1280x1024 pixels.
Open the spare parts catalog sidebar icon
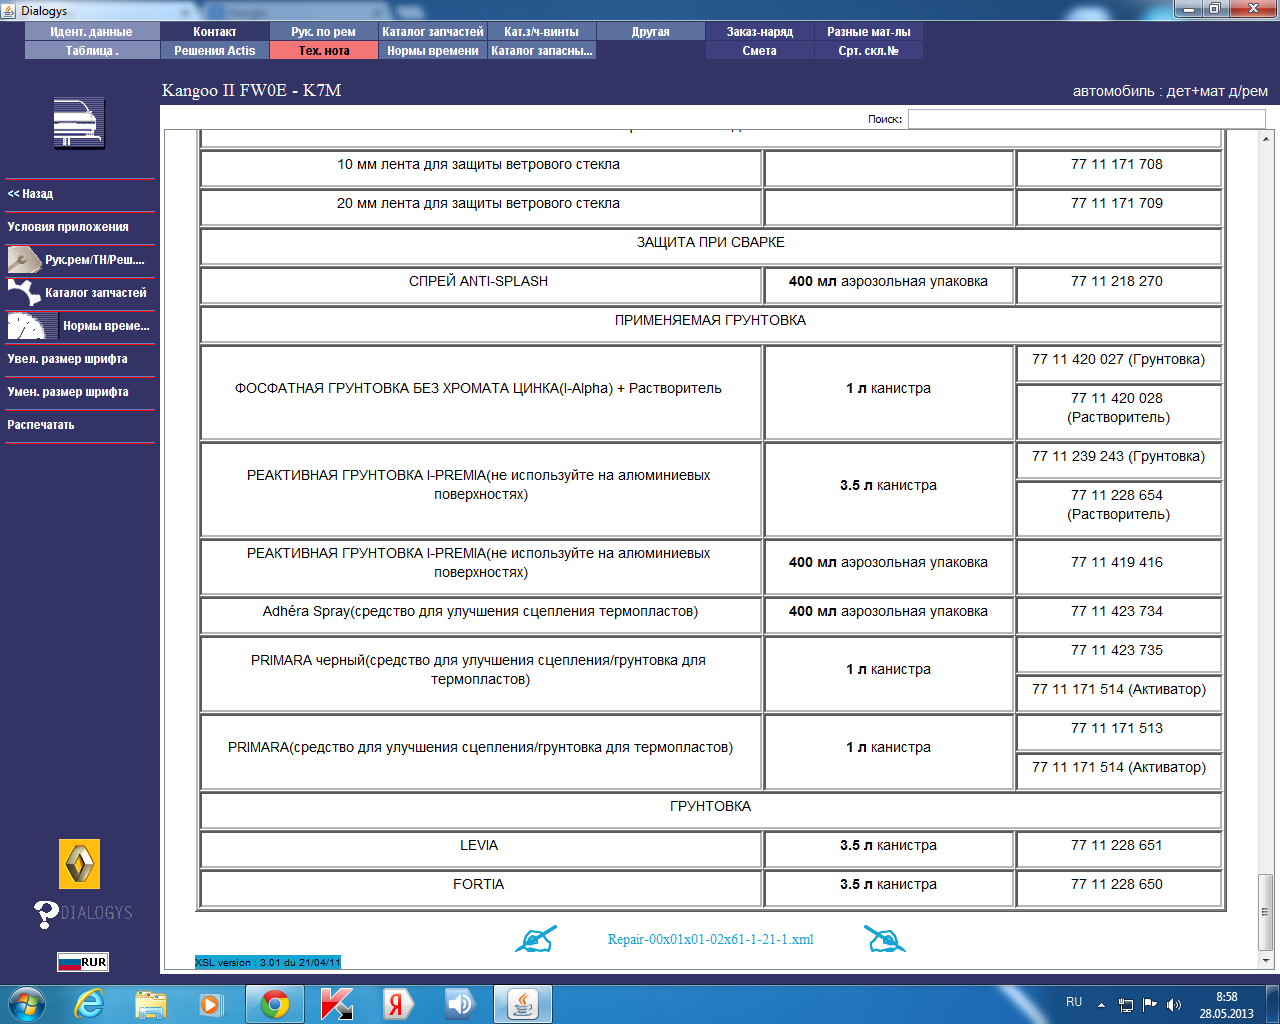(x=24, y=293)
